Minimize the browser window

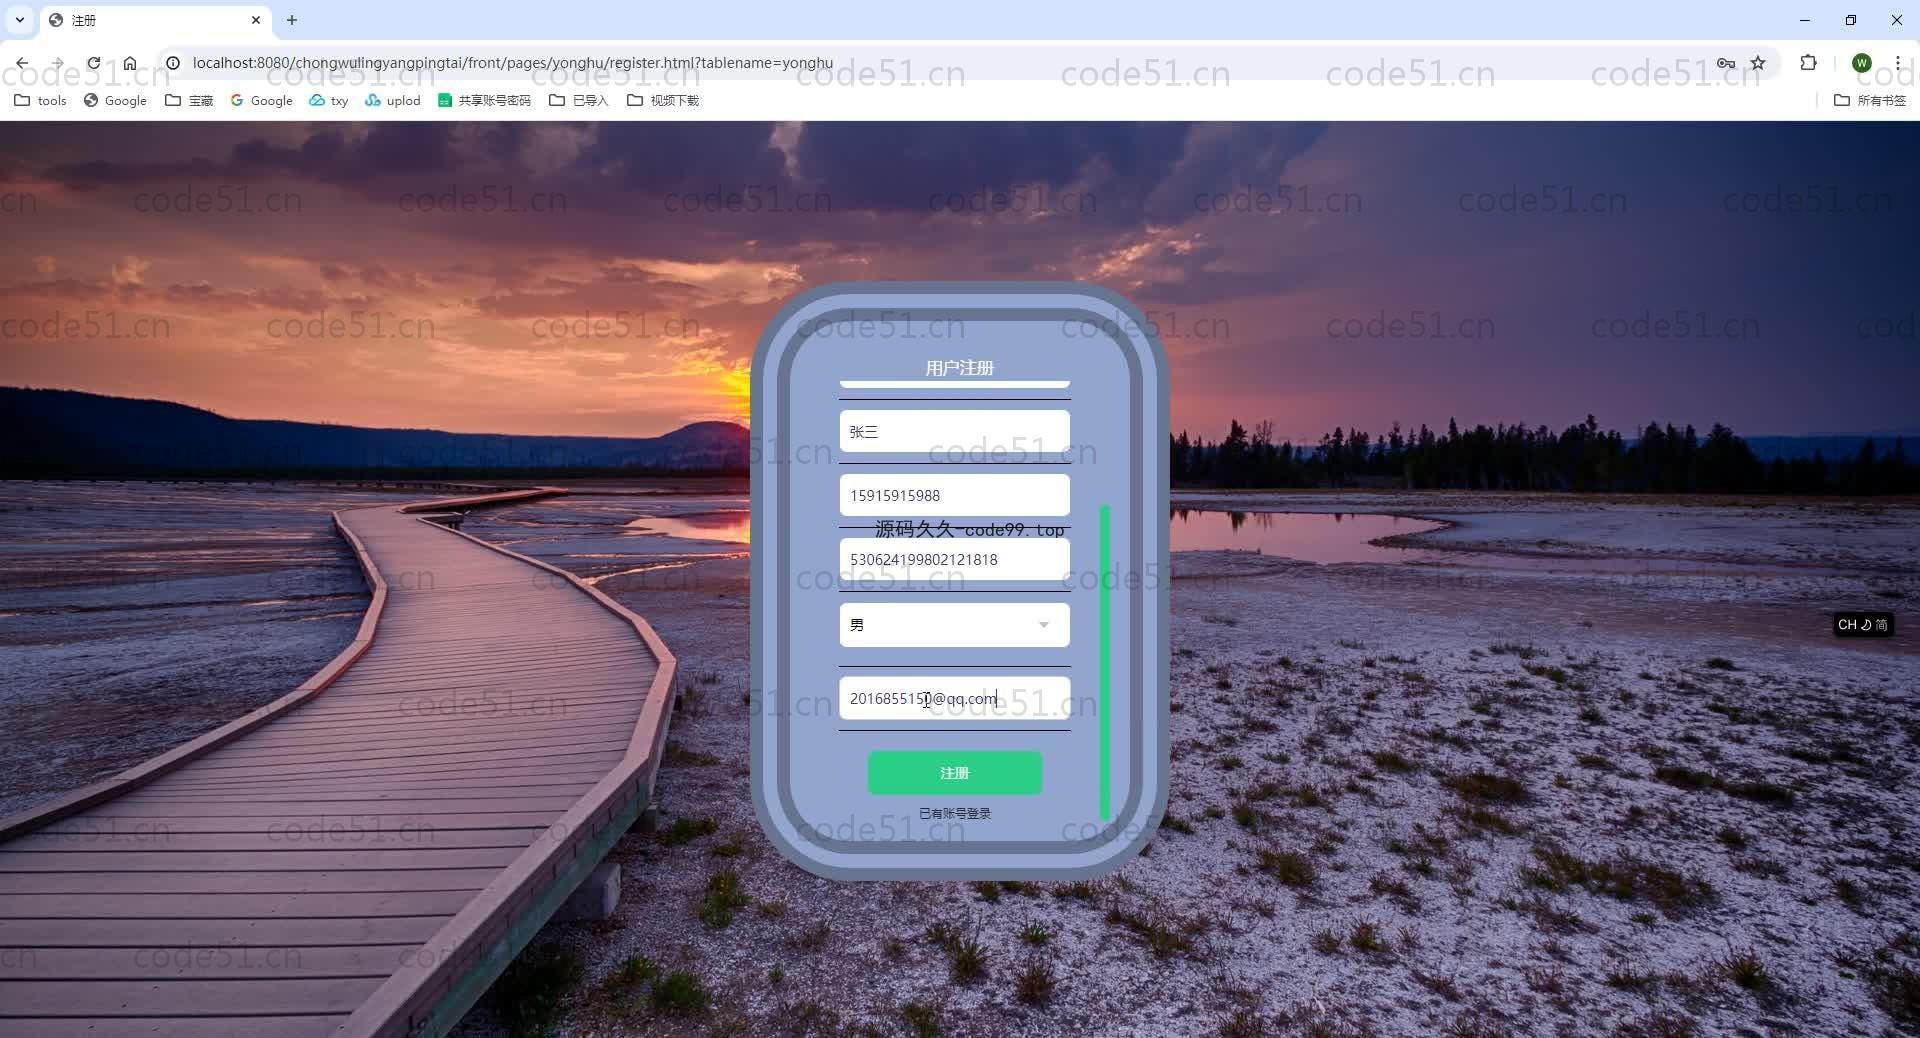tap(1805, 20)
